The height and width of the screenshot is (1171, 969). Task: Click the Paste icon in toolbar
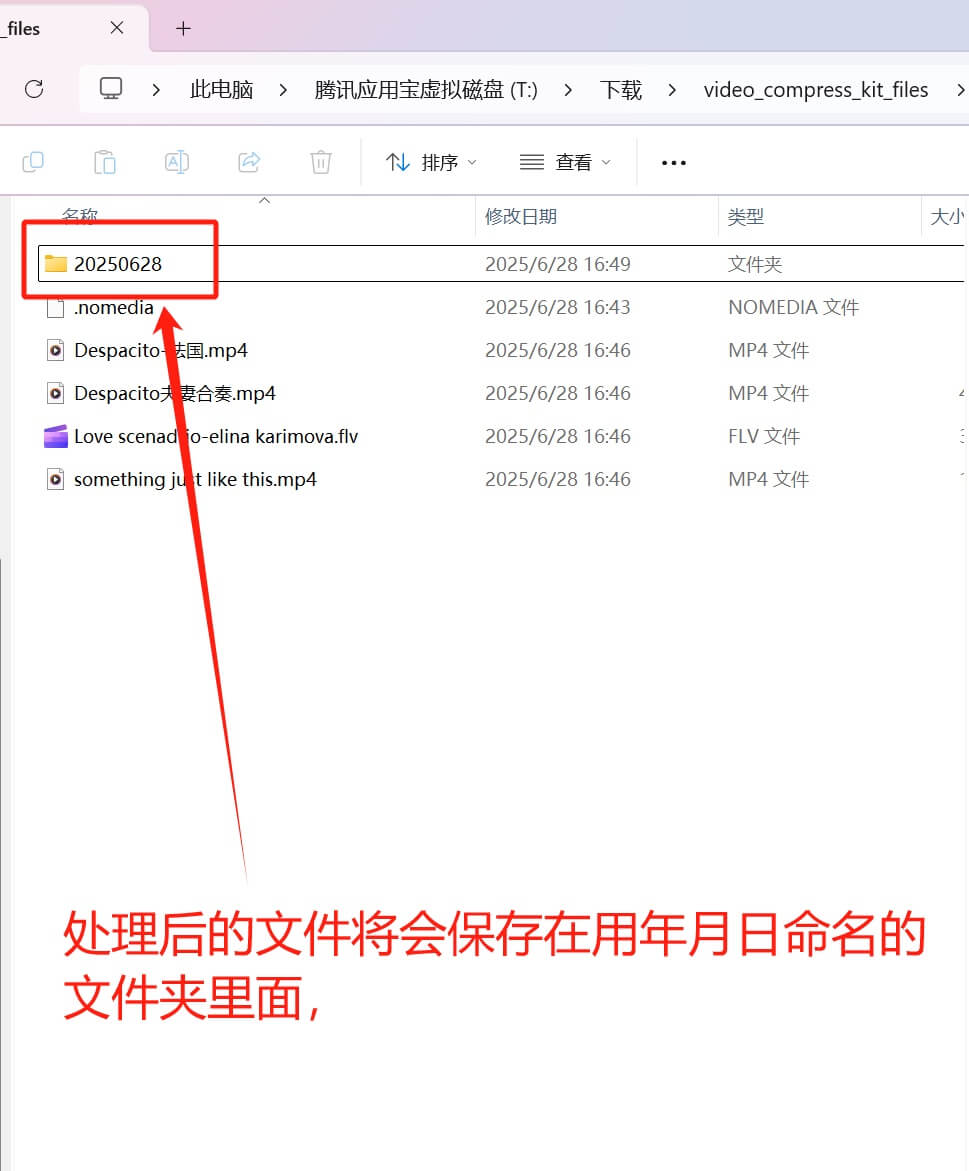pos(105,162)
